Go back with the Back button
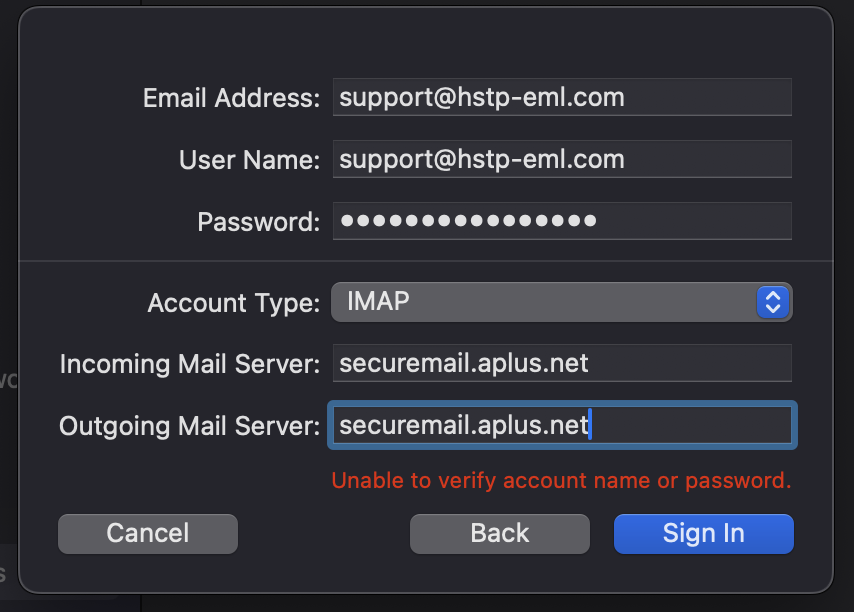 click(499, 534)
